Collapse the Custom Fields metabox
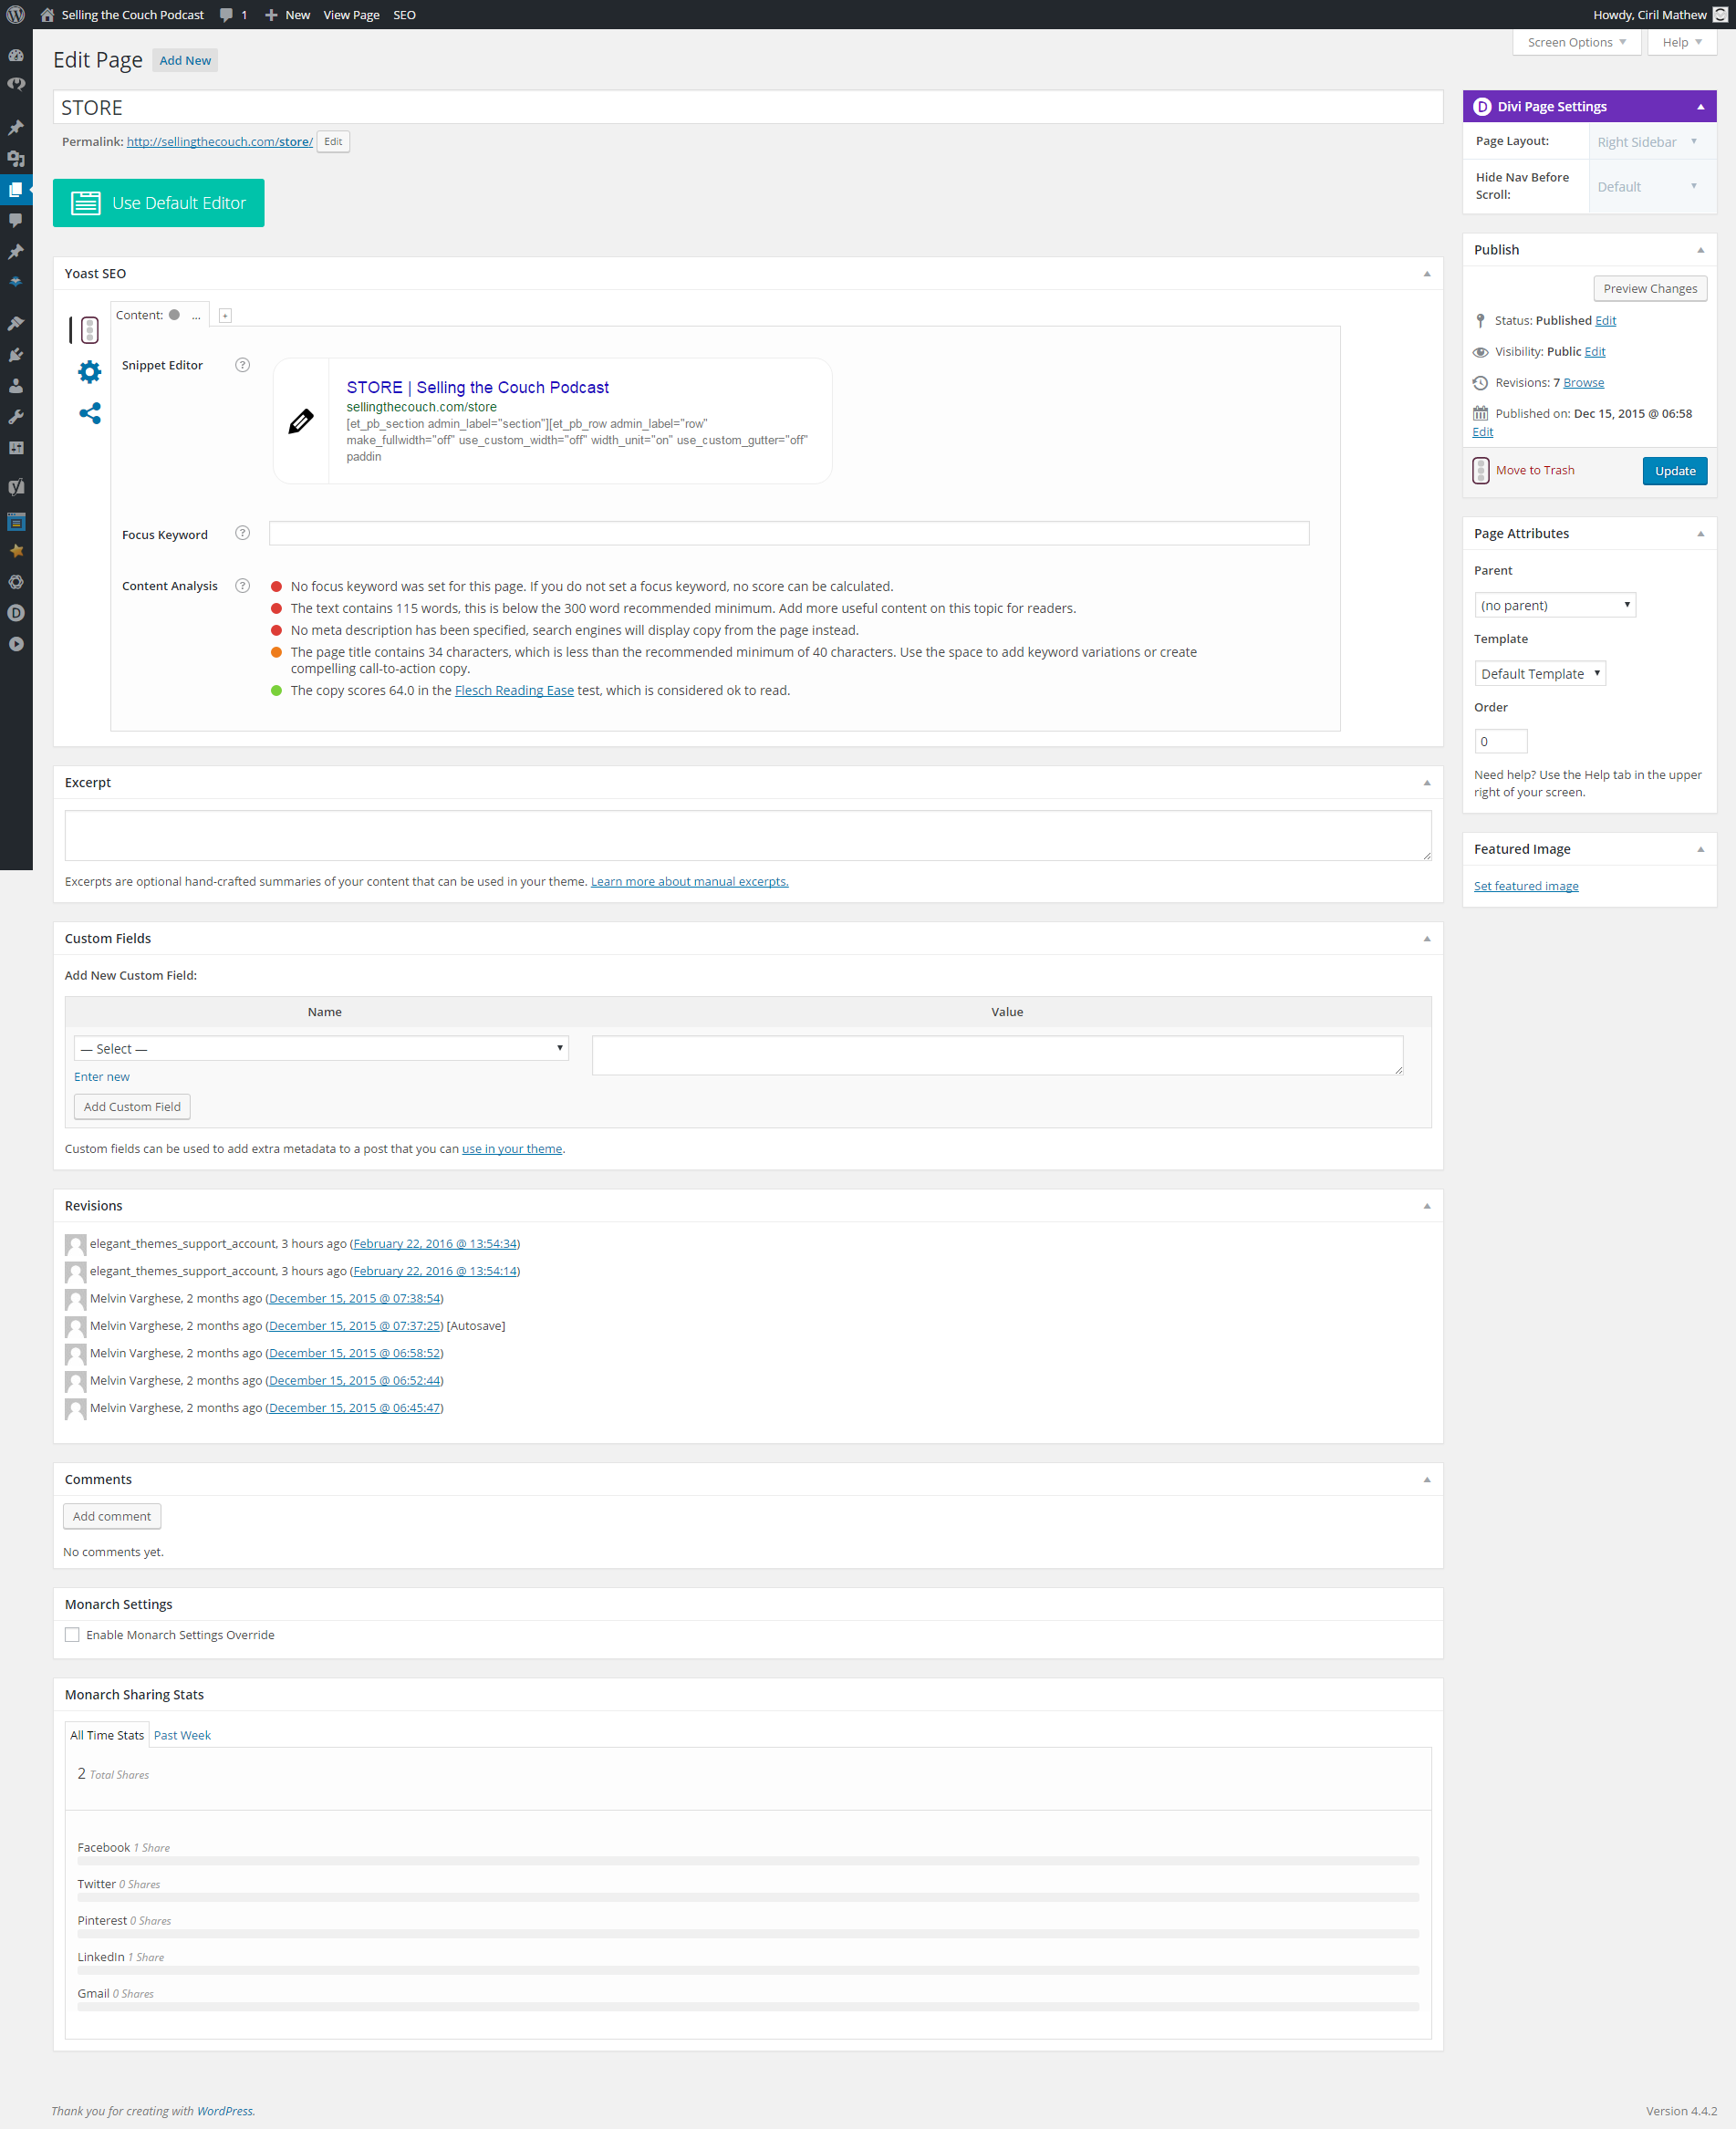The height and width of the screenshot is (2129, 1736). point(1427,939)
